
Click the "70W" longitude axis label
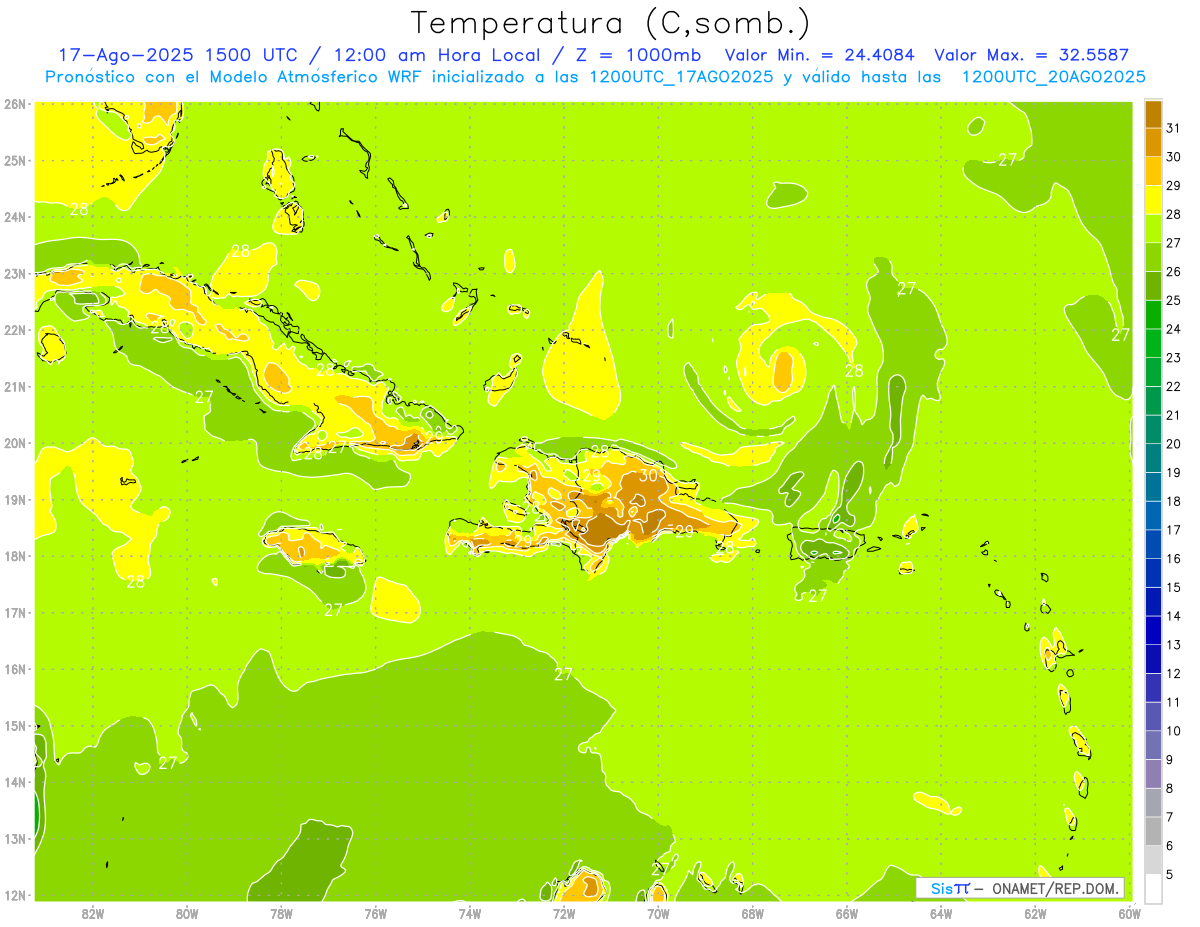tap(658, 913)
